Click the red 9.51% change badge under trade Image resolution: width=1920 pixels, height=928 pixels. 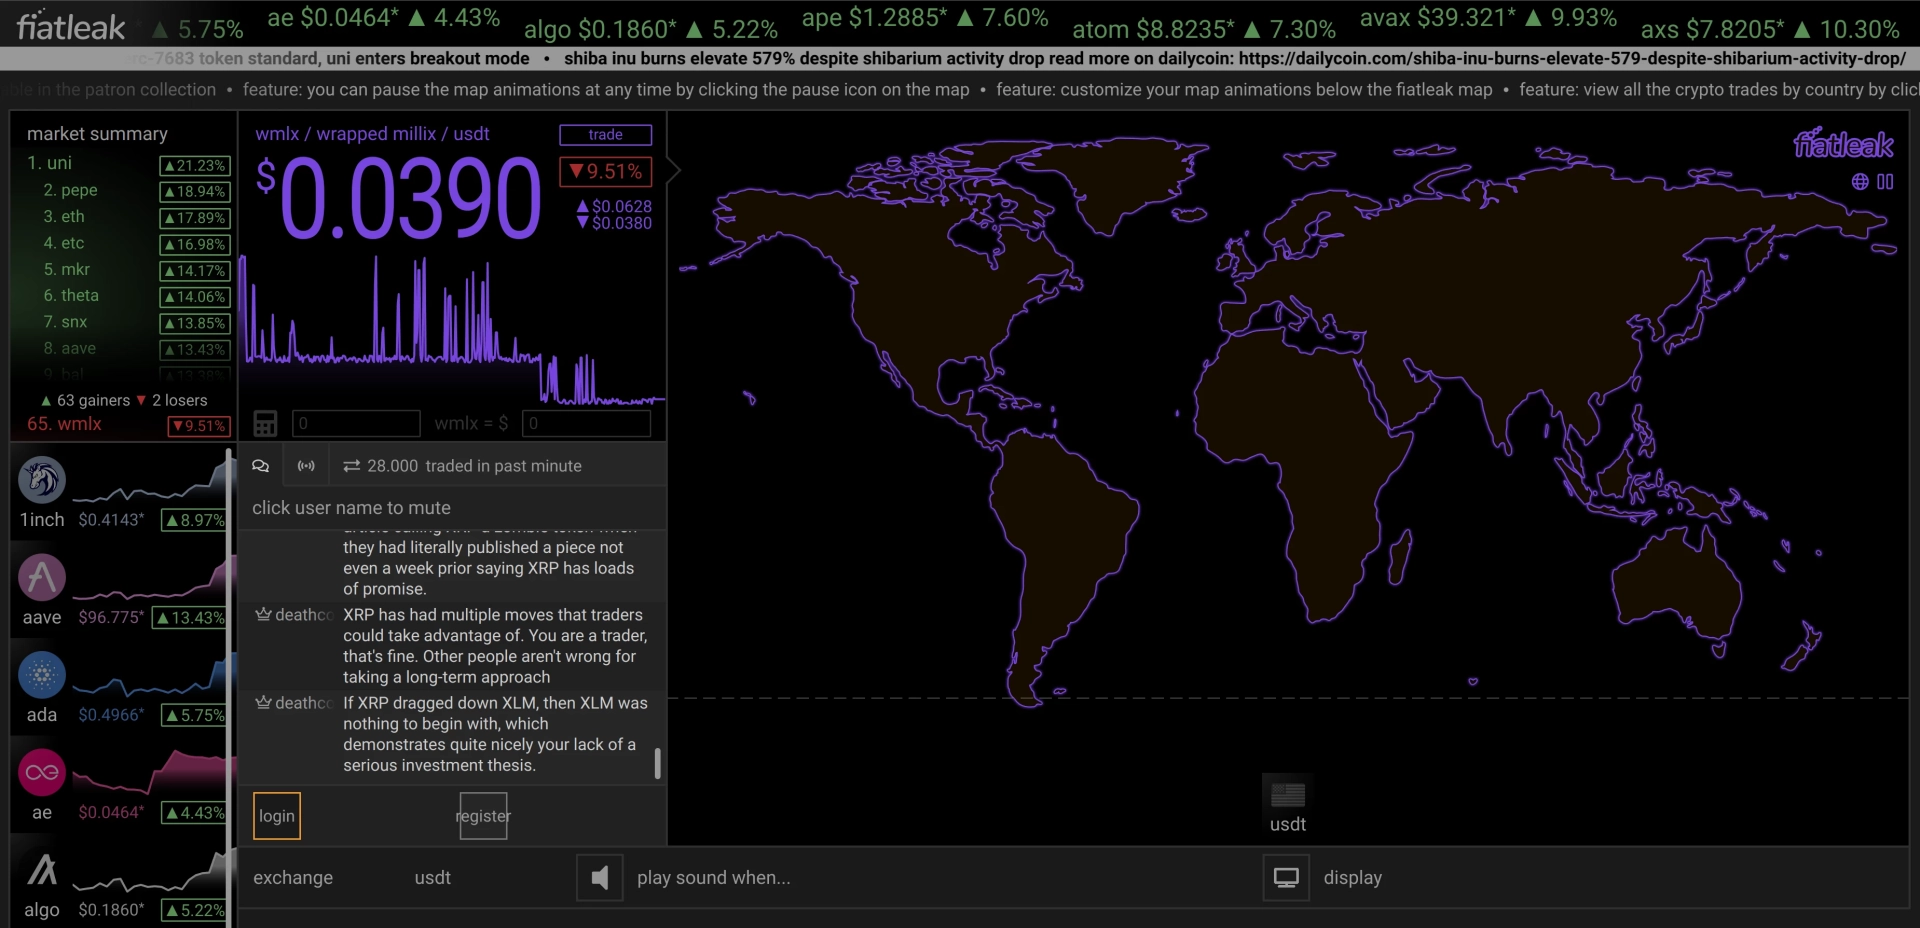click(x=606, y=172)
